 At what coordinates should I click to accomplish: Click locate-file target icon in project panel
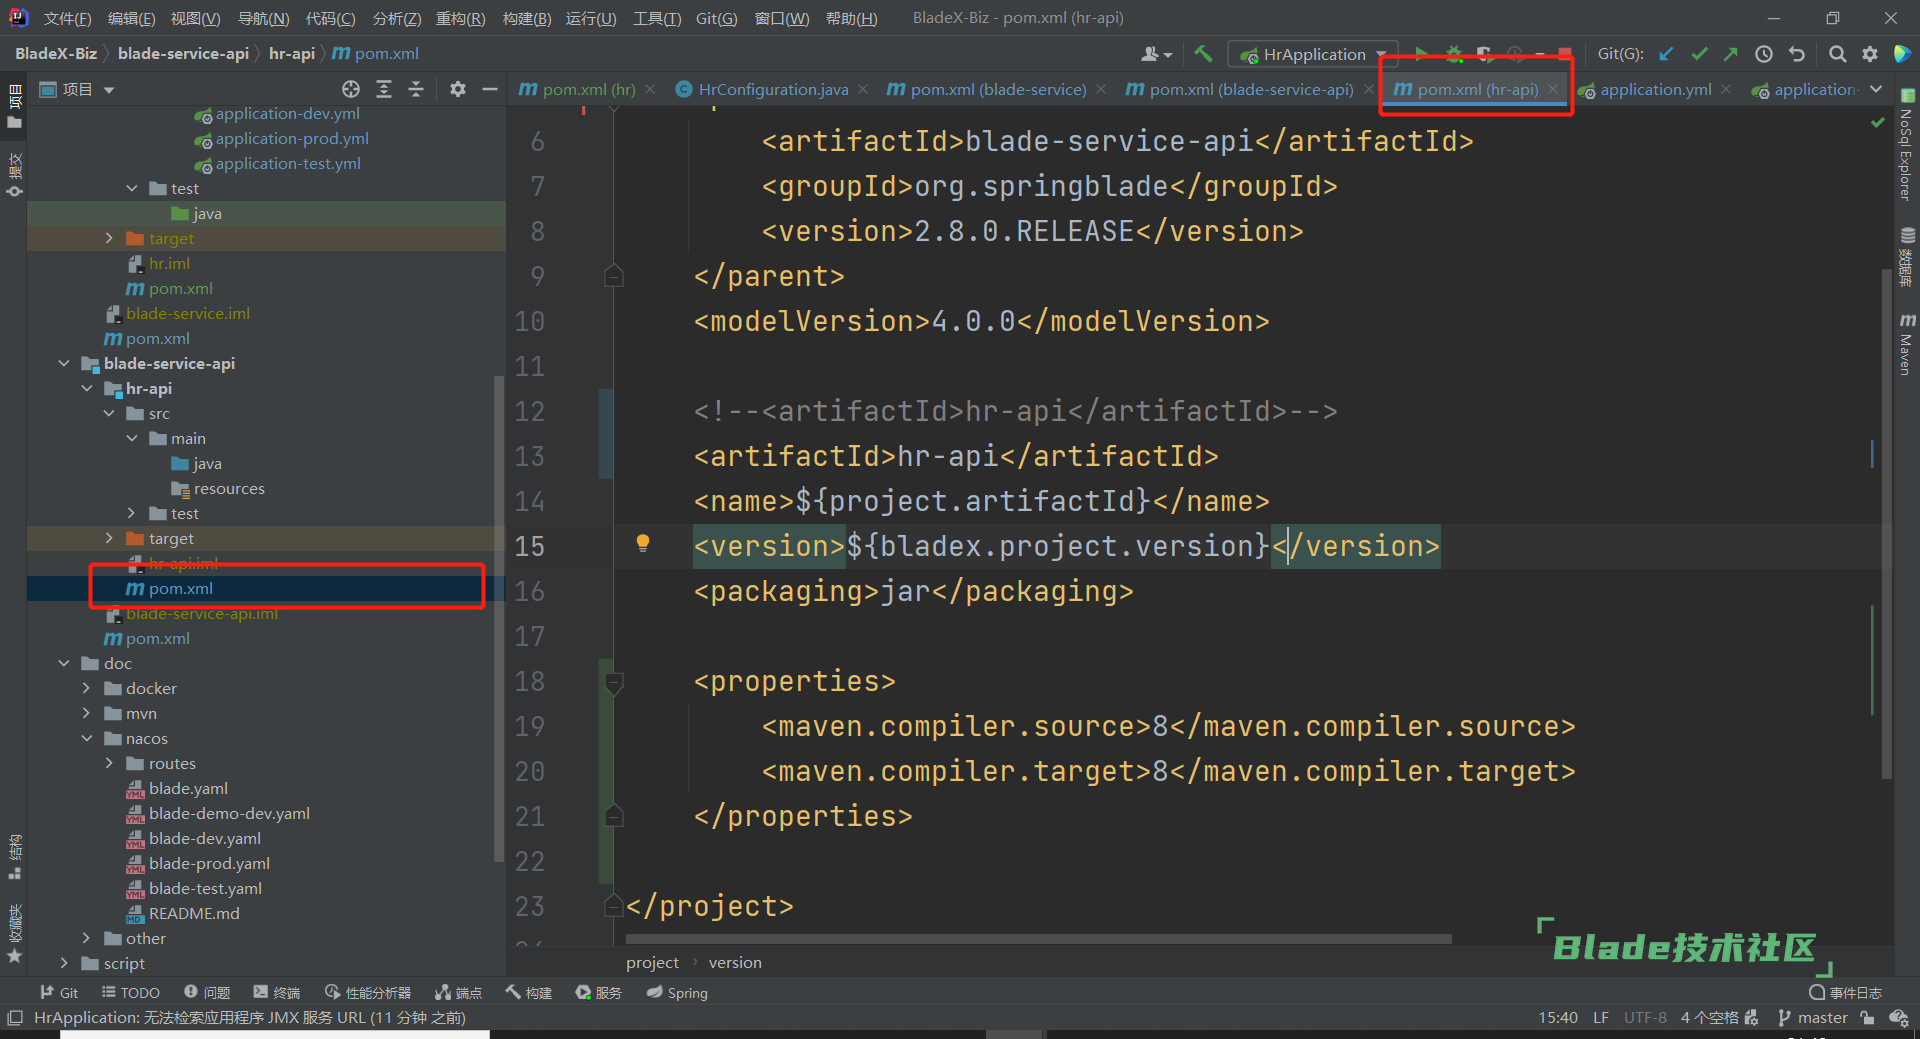click(351, 90)
